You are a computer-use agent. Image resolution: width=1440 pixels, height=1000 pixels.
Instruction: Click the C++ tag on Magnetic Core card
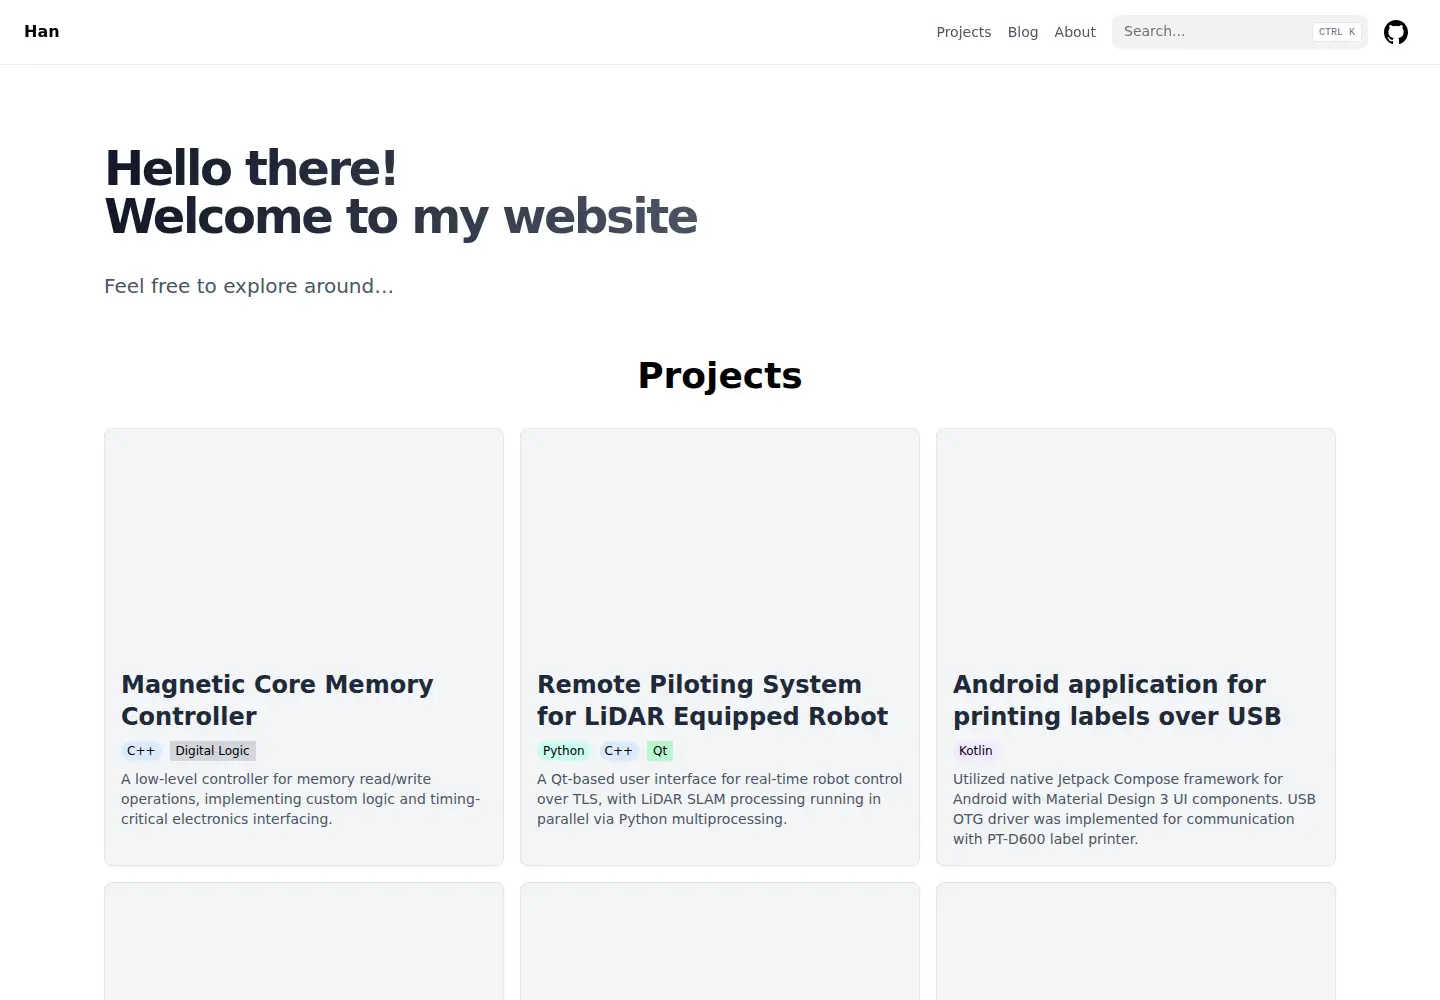(x=141, y=751)
